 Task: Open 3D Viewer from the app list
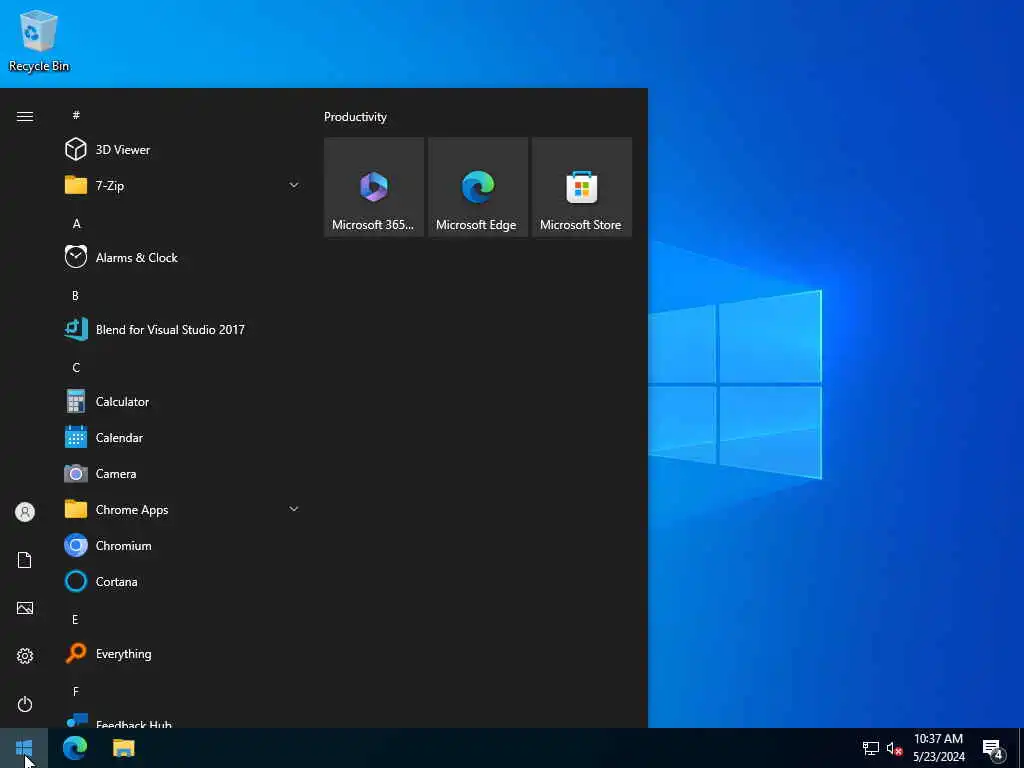(x=183, y=150)
